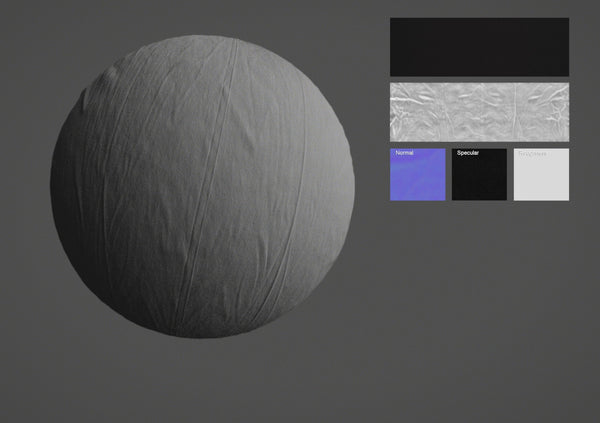This screenshot has width=600, height=423.
Task: Click the middle section of wrinkled strip
Action: coord(479,111)
